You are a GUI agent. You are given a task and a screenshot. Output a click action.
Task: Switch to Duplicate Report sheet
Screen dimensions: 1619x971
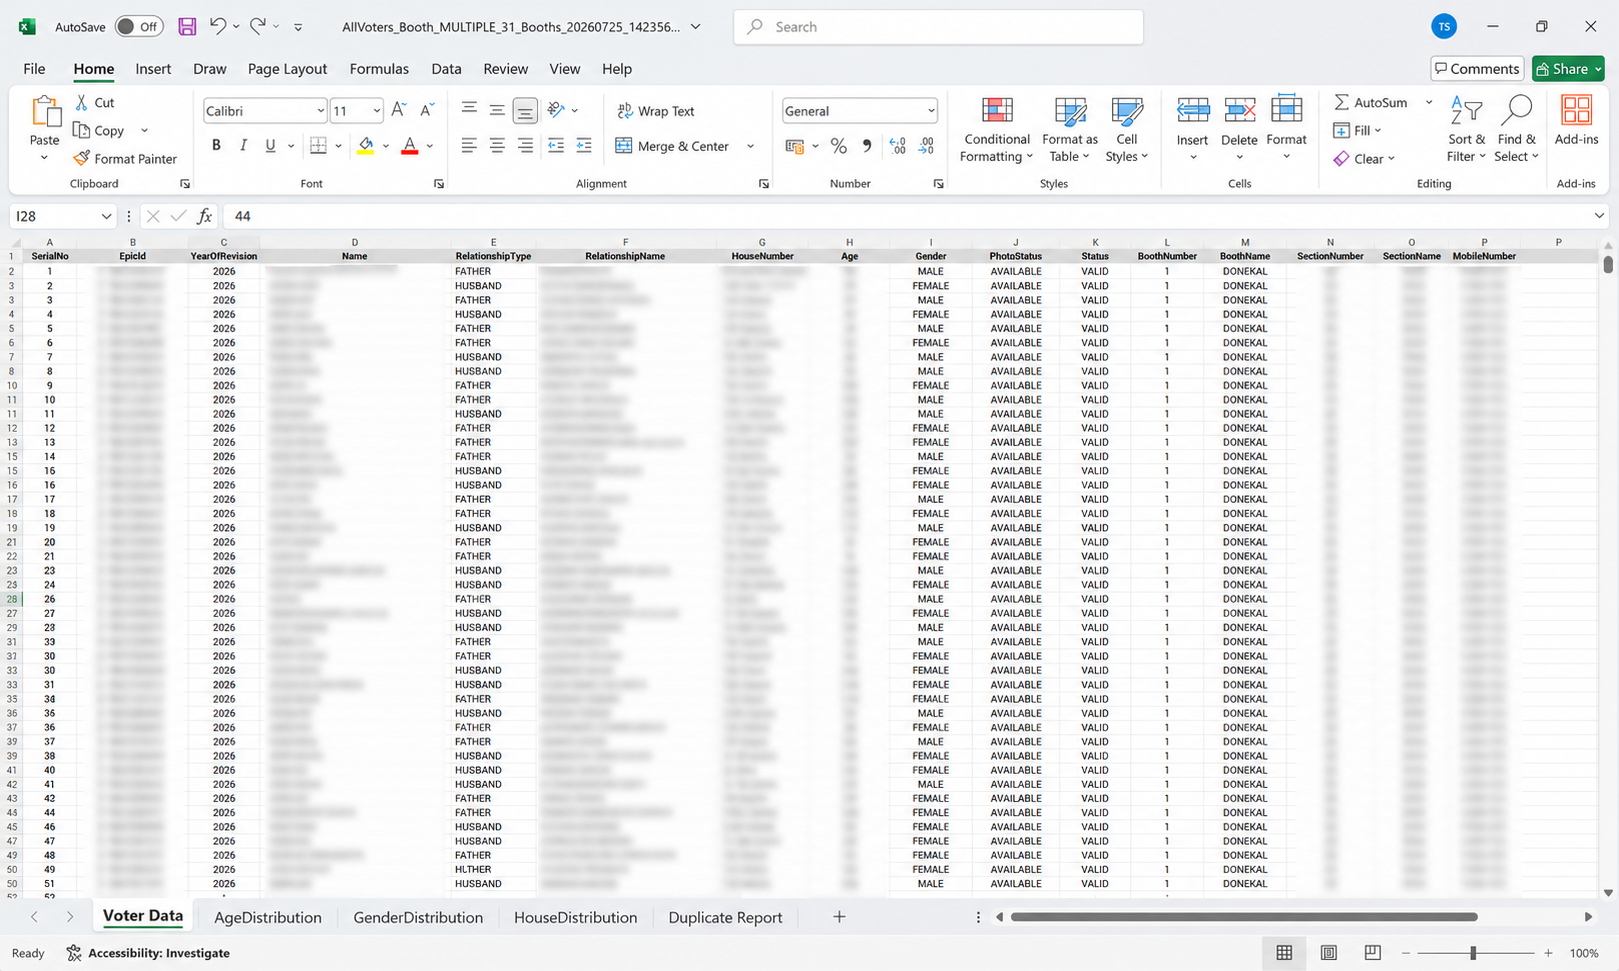pos(725,917)
